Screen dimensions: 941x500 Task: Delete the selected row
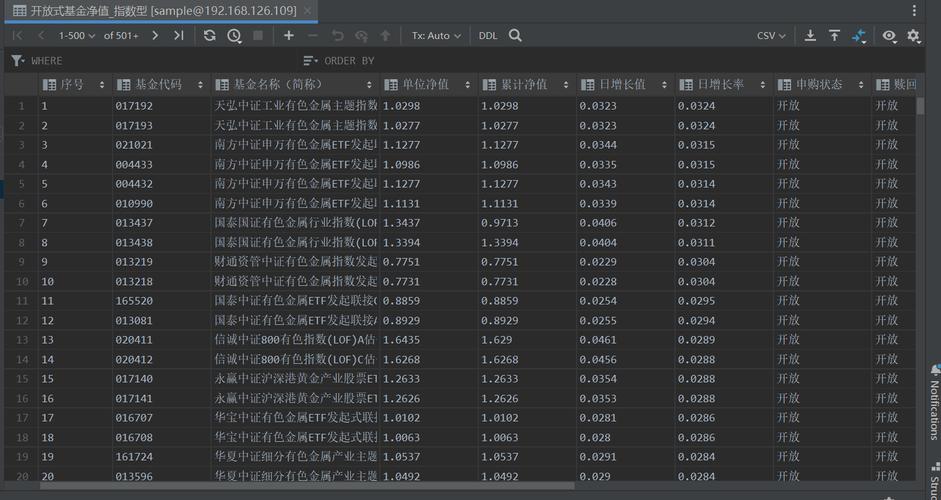(313, 35)
